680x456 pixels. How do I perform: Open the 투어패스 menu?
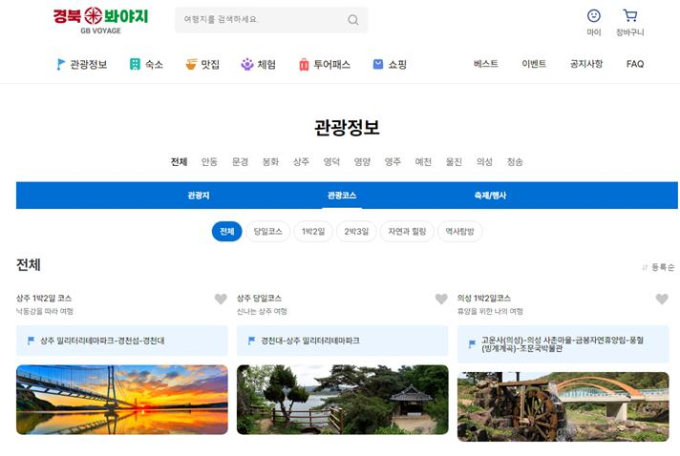(x=324, y=64)
